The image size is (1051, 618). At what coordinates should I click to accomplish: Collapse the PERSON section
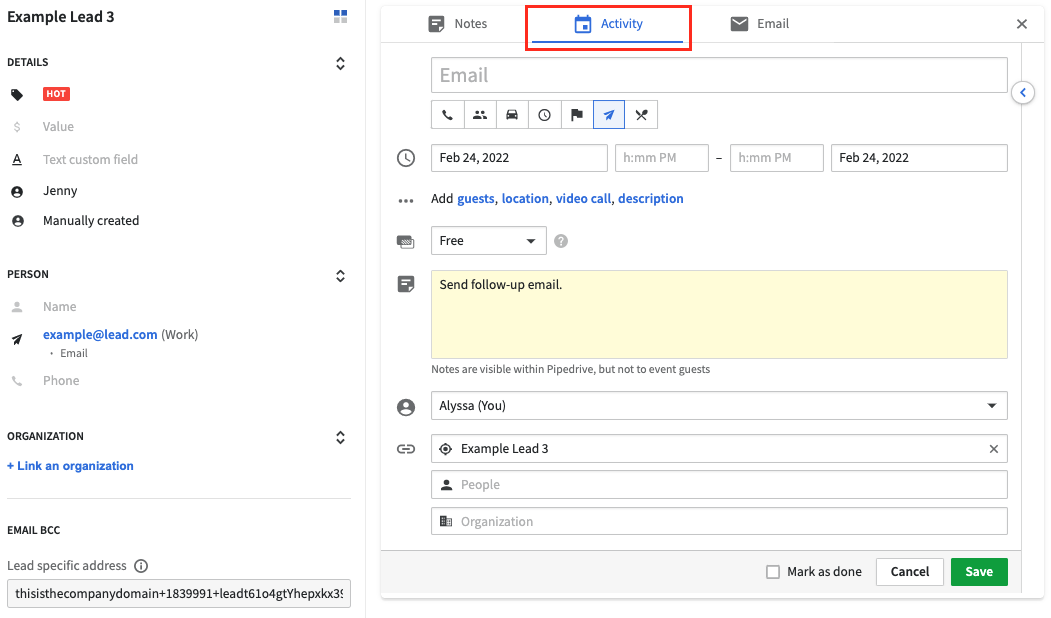[x=341, y=275]
